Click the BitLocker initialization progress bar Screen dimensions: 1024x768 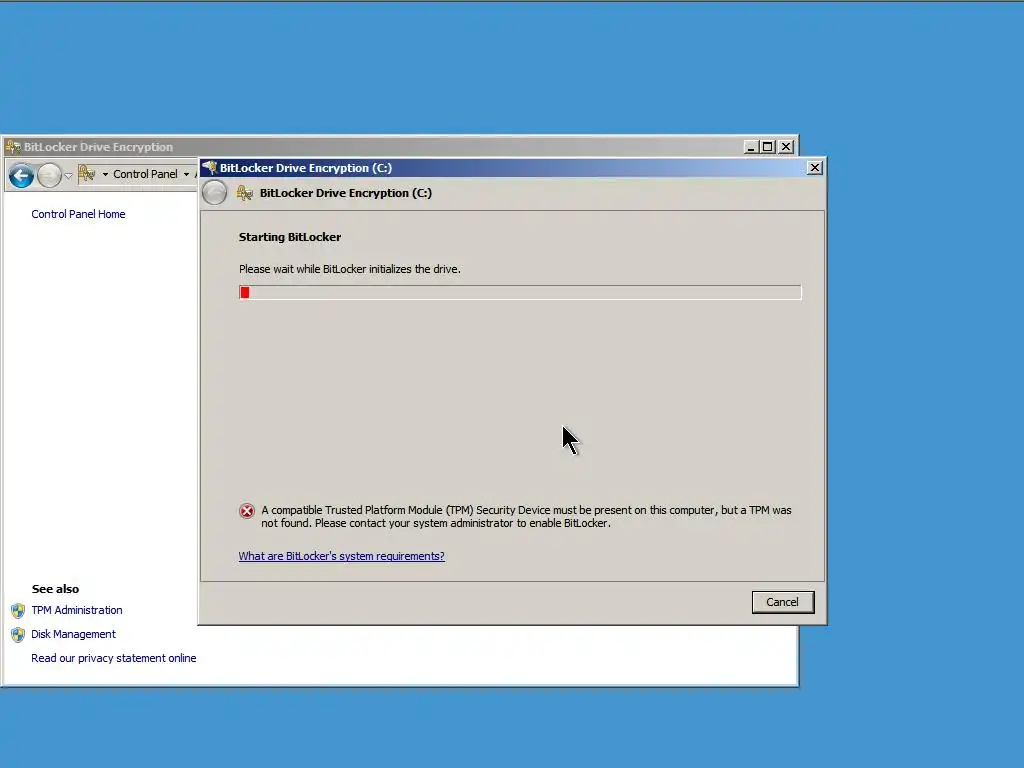click(520, 293)
